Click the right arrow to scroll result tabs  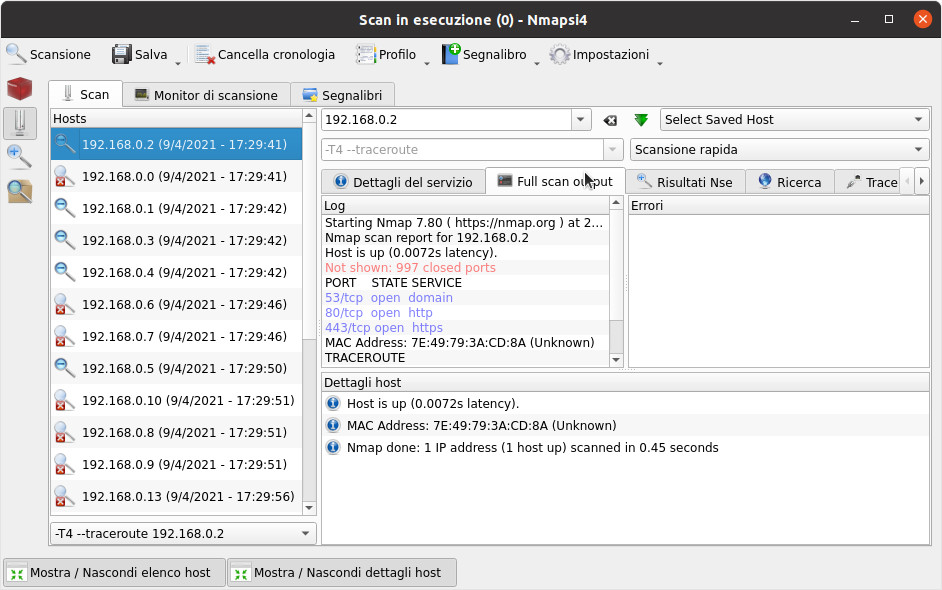tap(922, 181)
